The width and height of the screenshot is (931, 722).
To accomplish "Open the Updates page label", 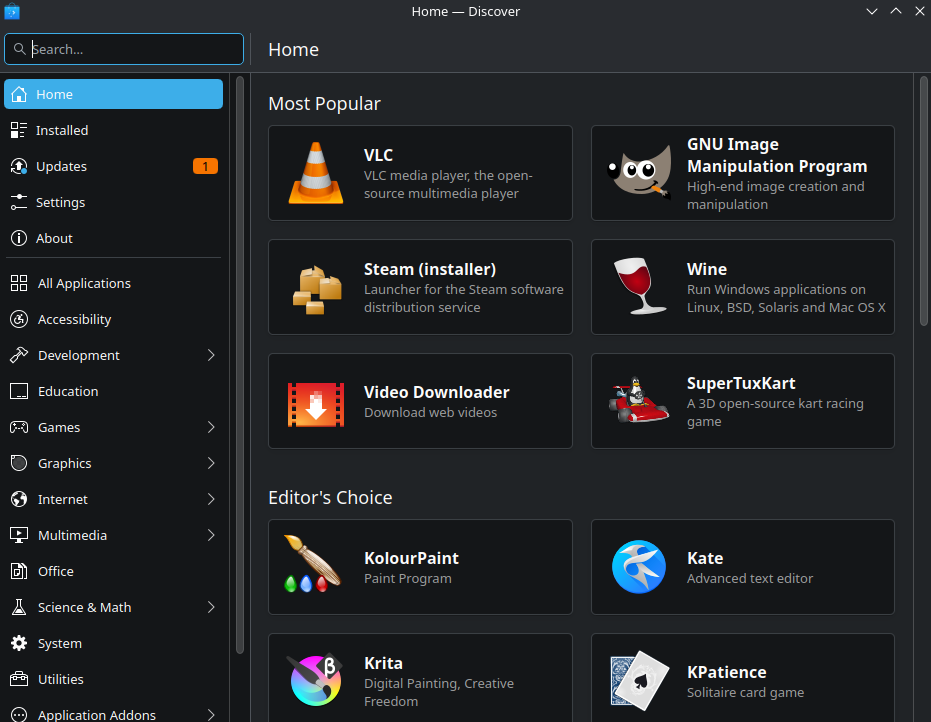I will (x=61, y=166).
